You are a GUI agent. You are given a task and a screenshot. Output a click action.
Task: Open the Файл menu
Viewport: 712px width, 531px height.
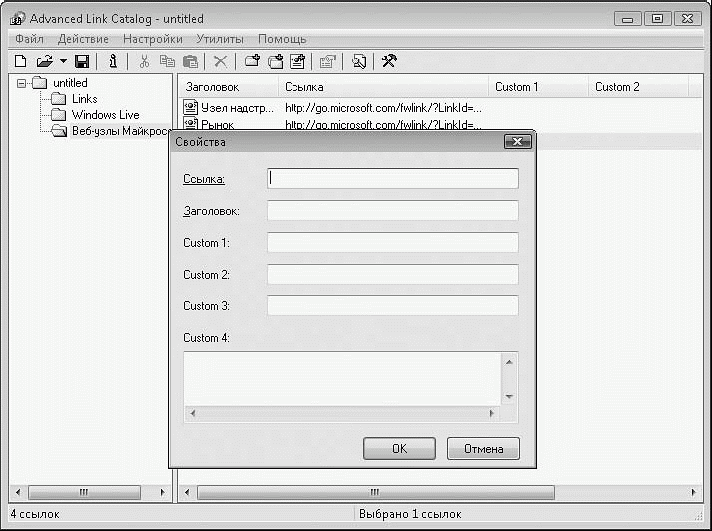(x=30, y=39)
